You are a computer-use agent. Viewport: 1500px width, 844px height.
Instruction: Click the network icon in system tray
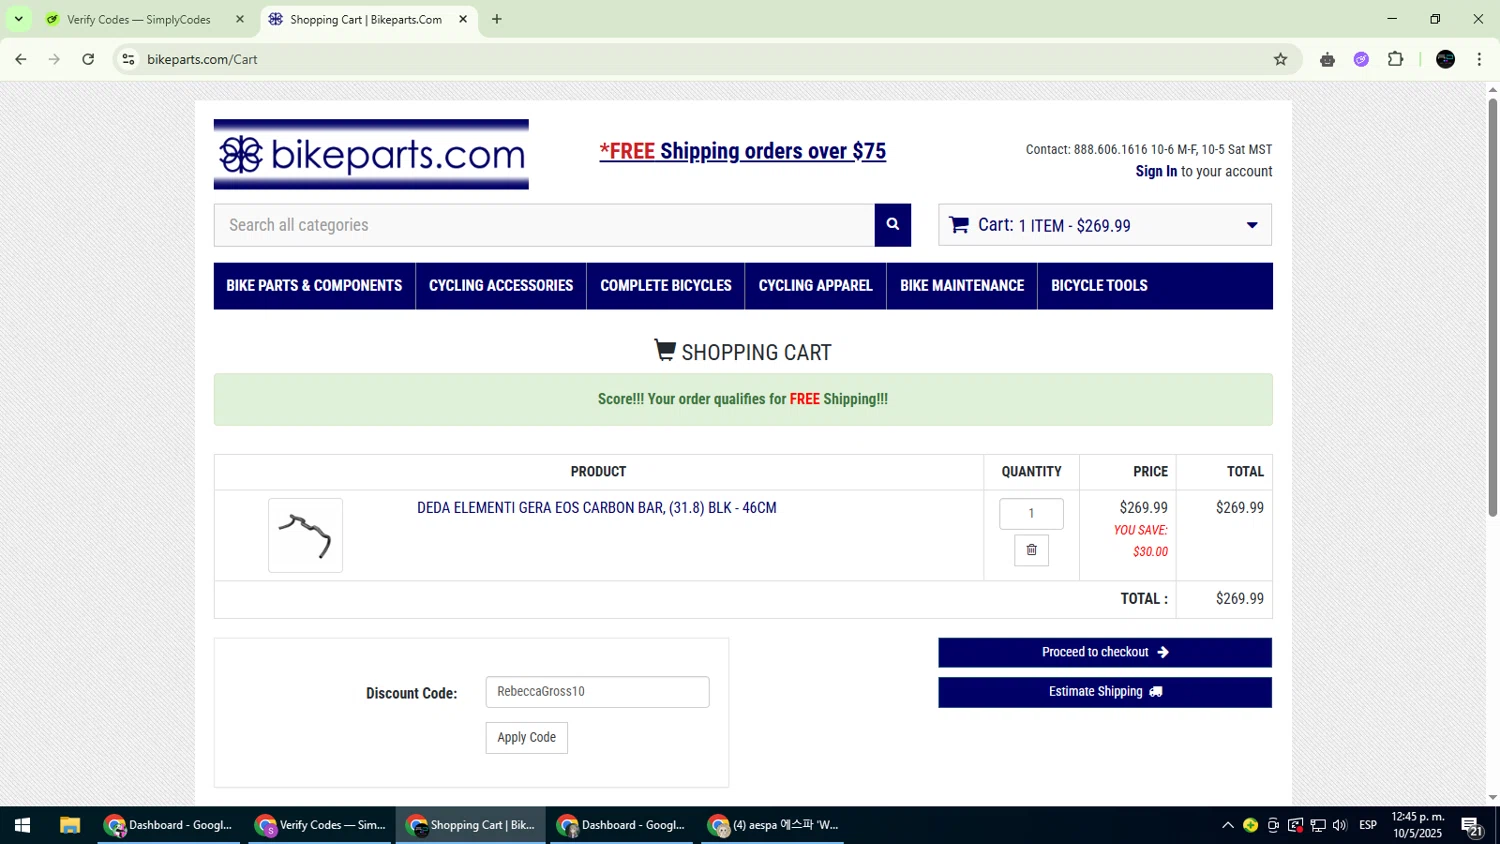[x=1318, y=825]
